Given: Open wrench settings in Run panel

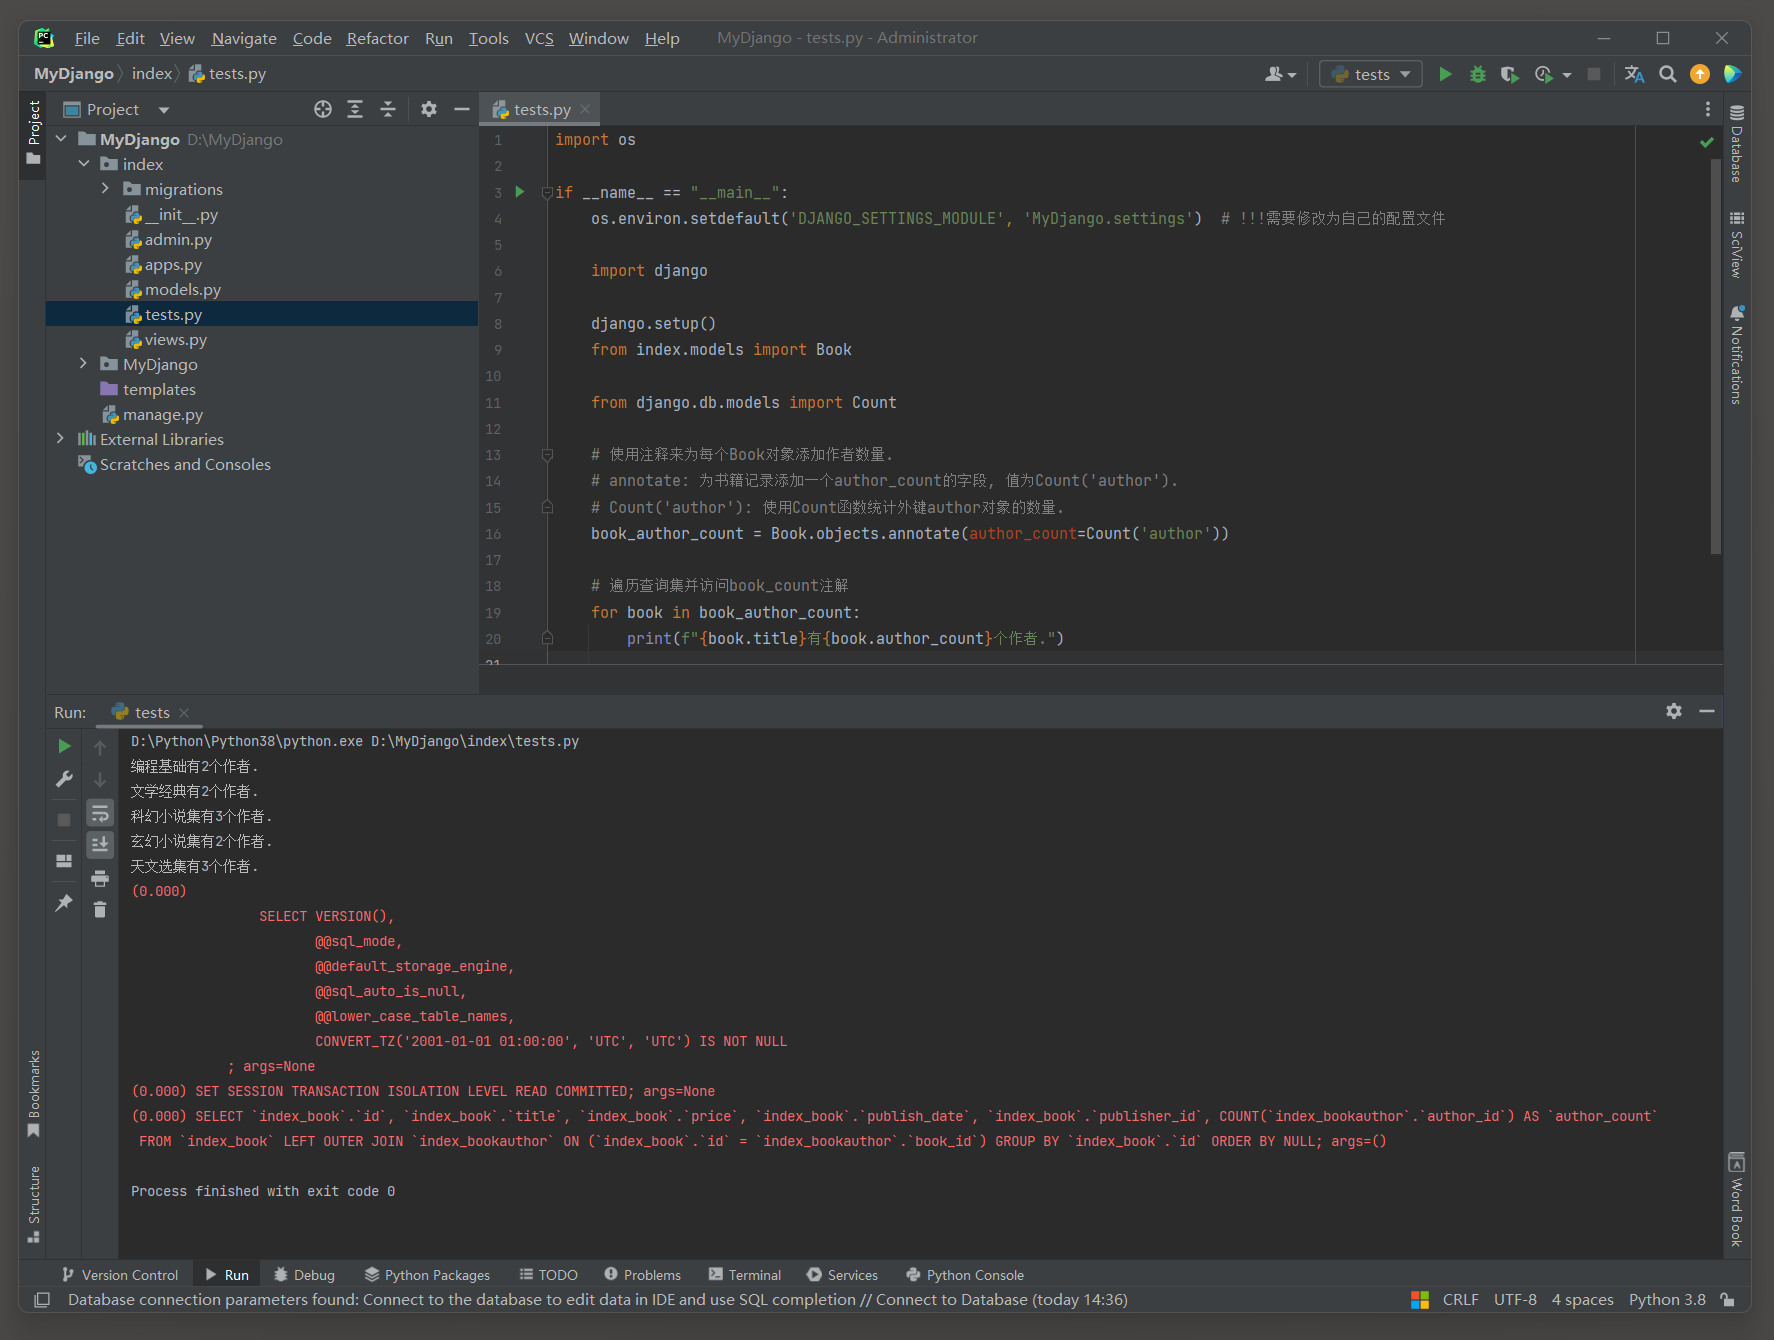Looking at the screenshot, I should tap(64, 779).
